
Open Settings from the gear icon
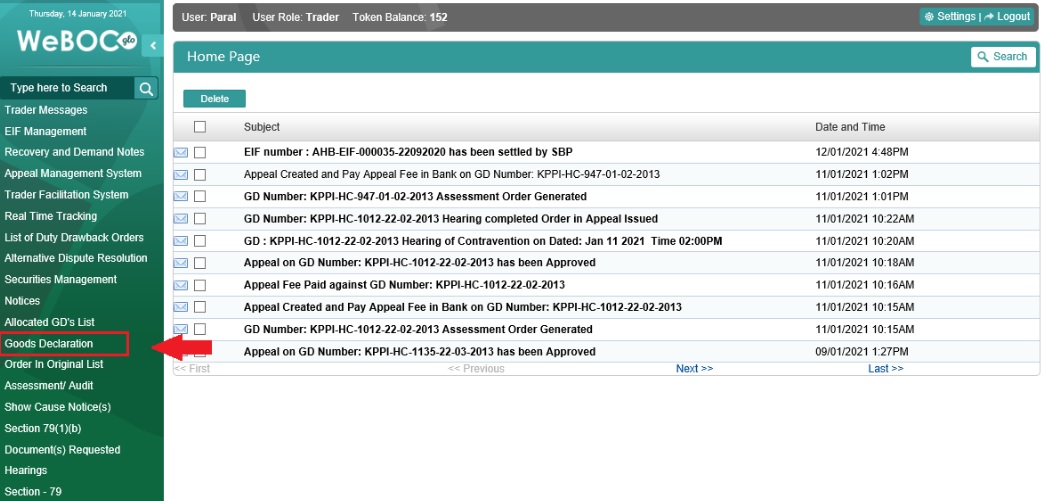tap(949, 17)
